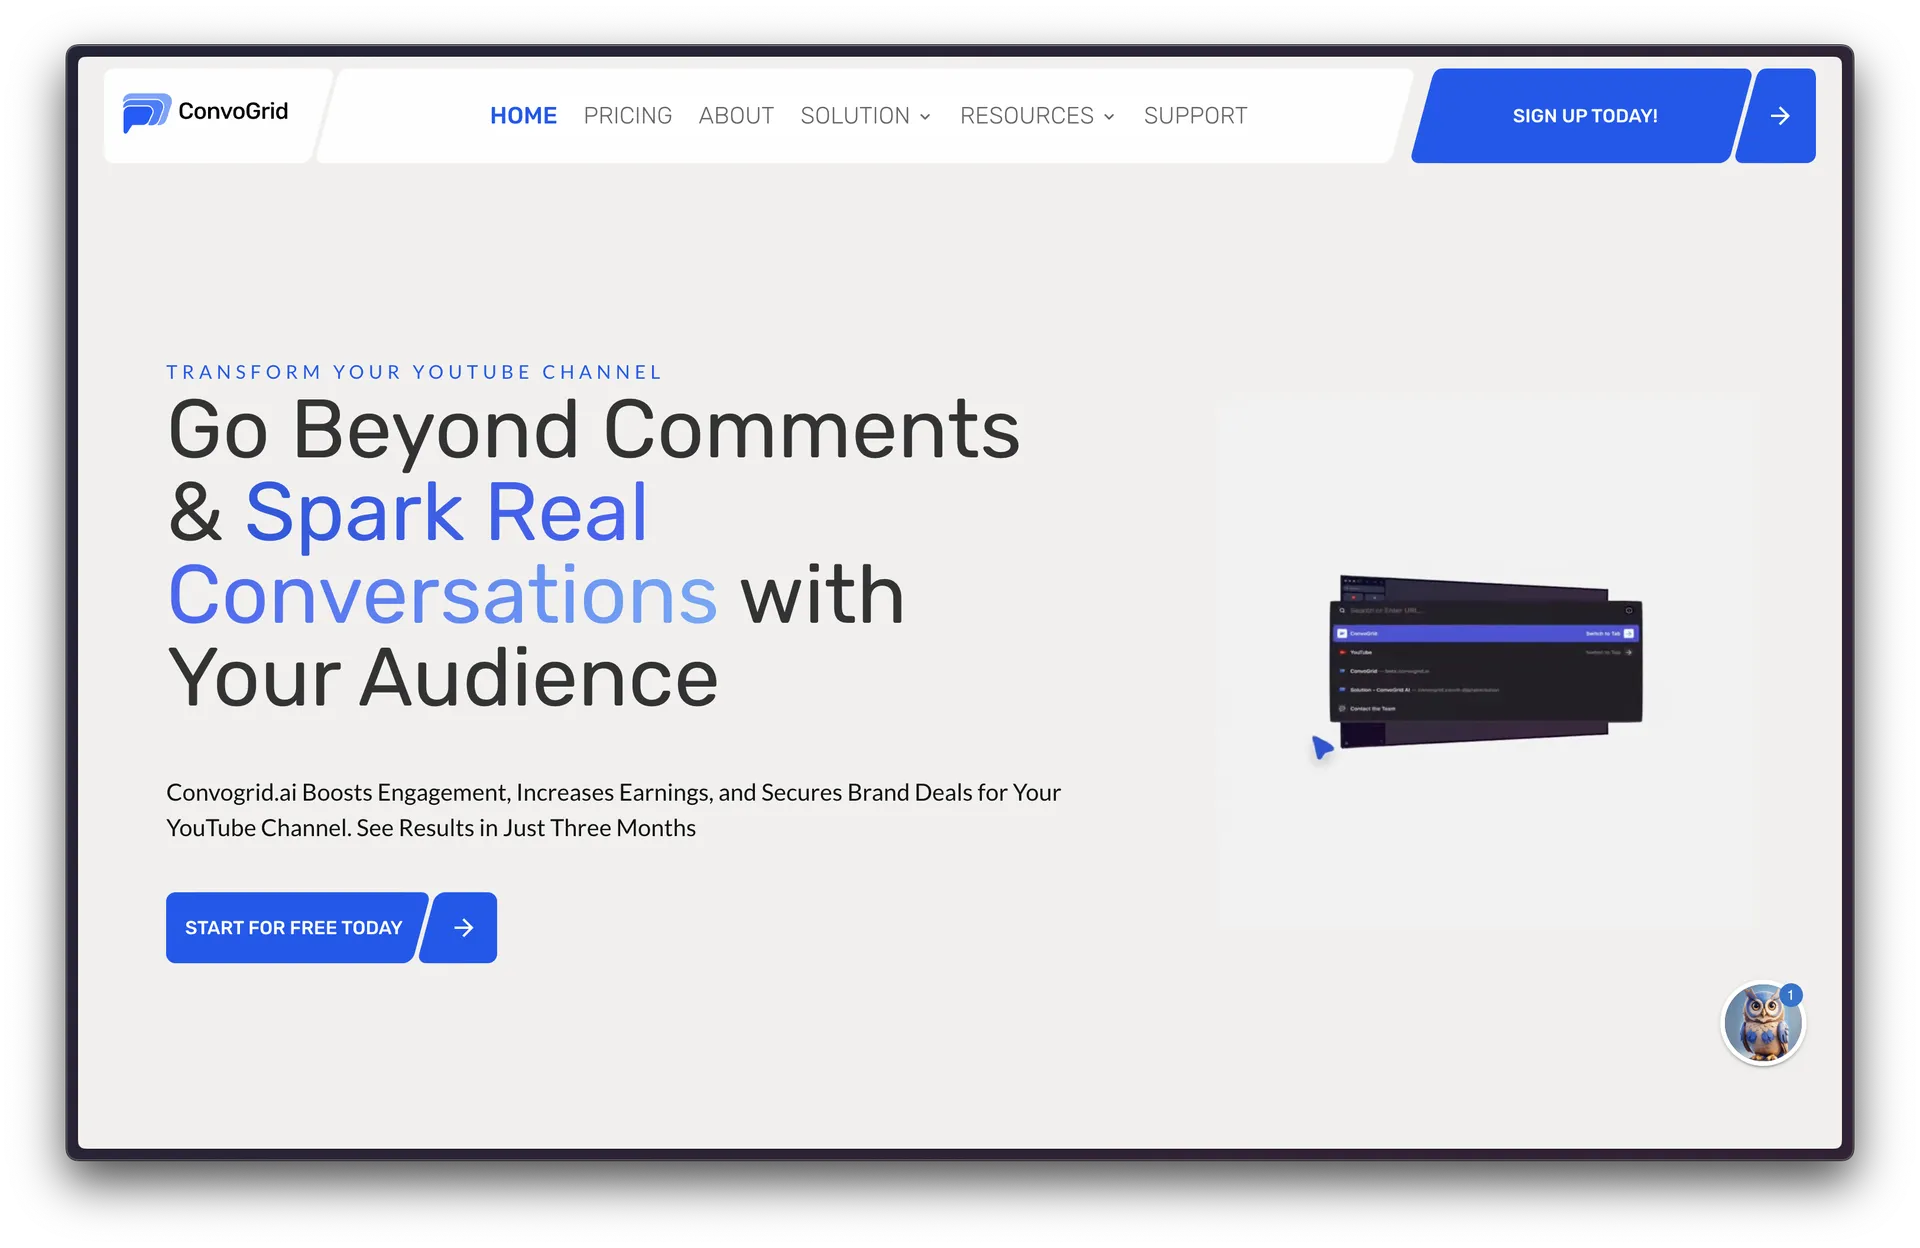This screenshot has height=1248, width=1920.
Task: Click START FOR FREE TODAY button
Action: pos(294,928)
